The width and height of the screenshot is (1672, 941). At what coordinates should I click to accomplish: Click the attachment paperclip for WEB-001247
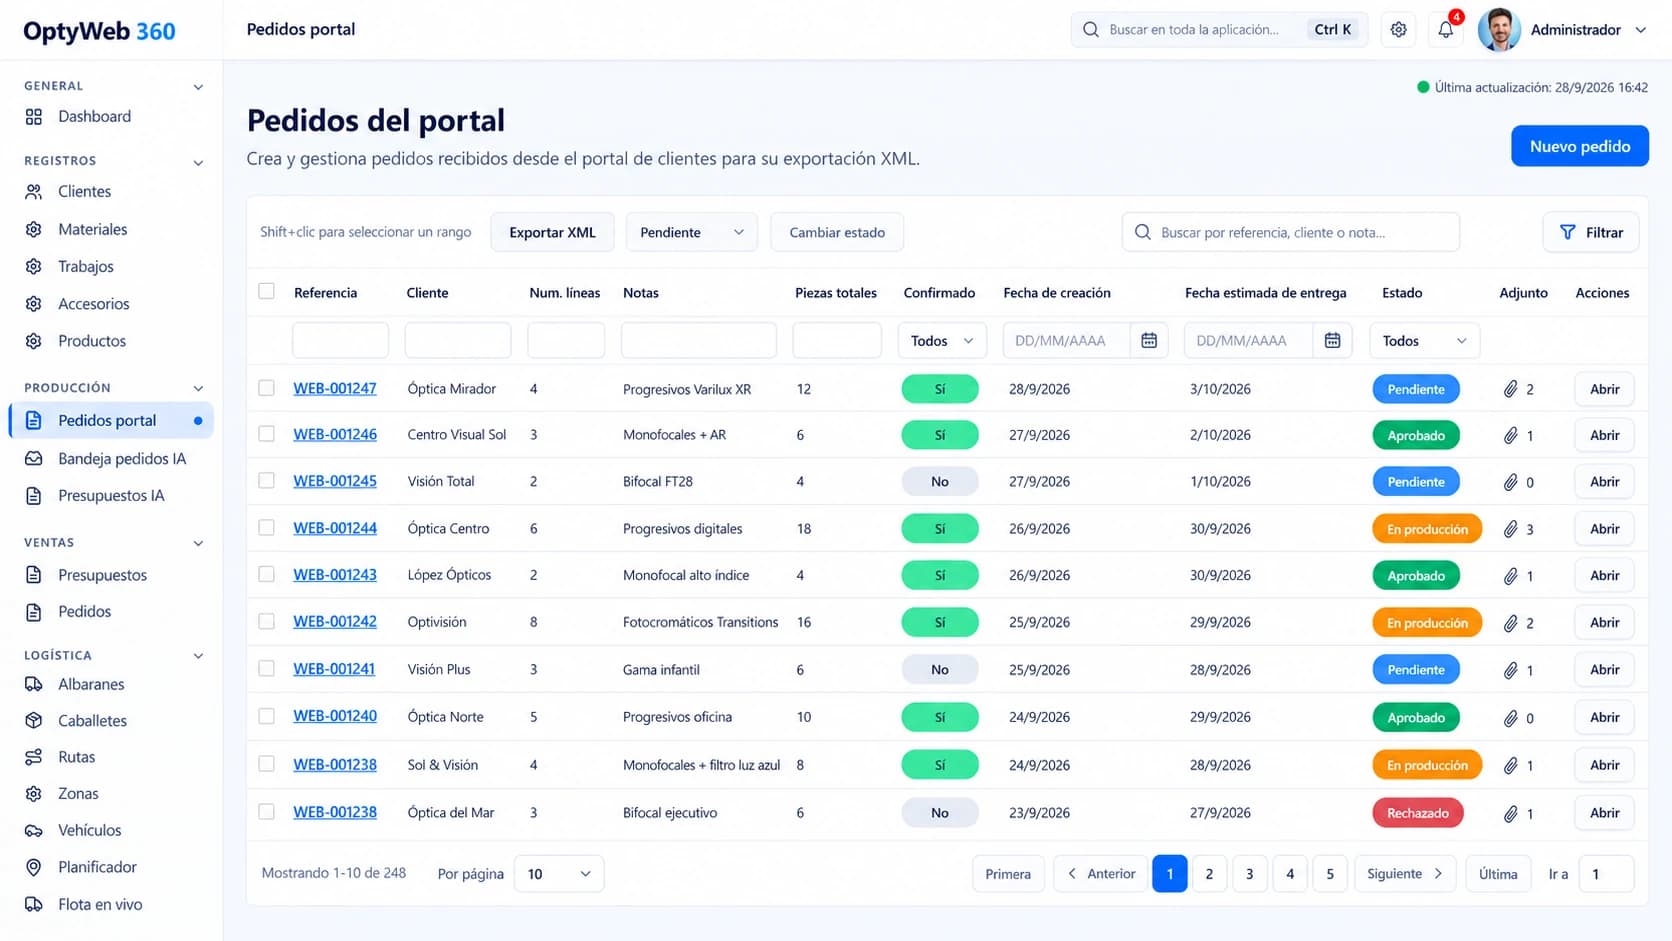point(1510,390)
